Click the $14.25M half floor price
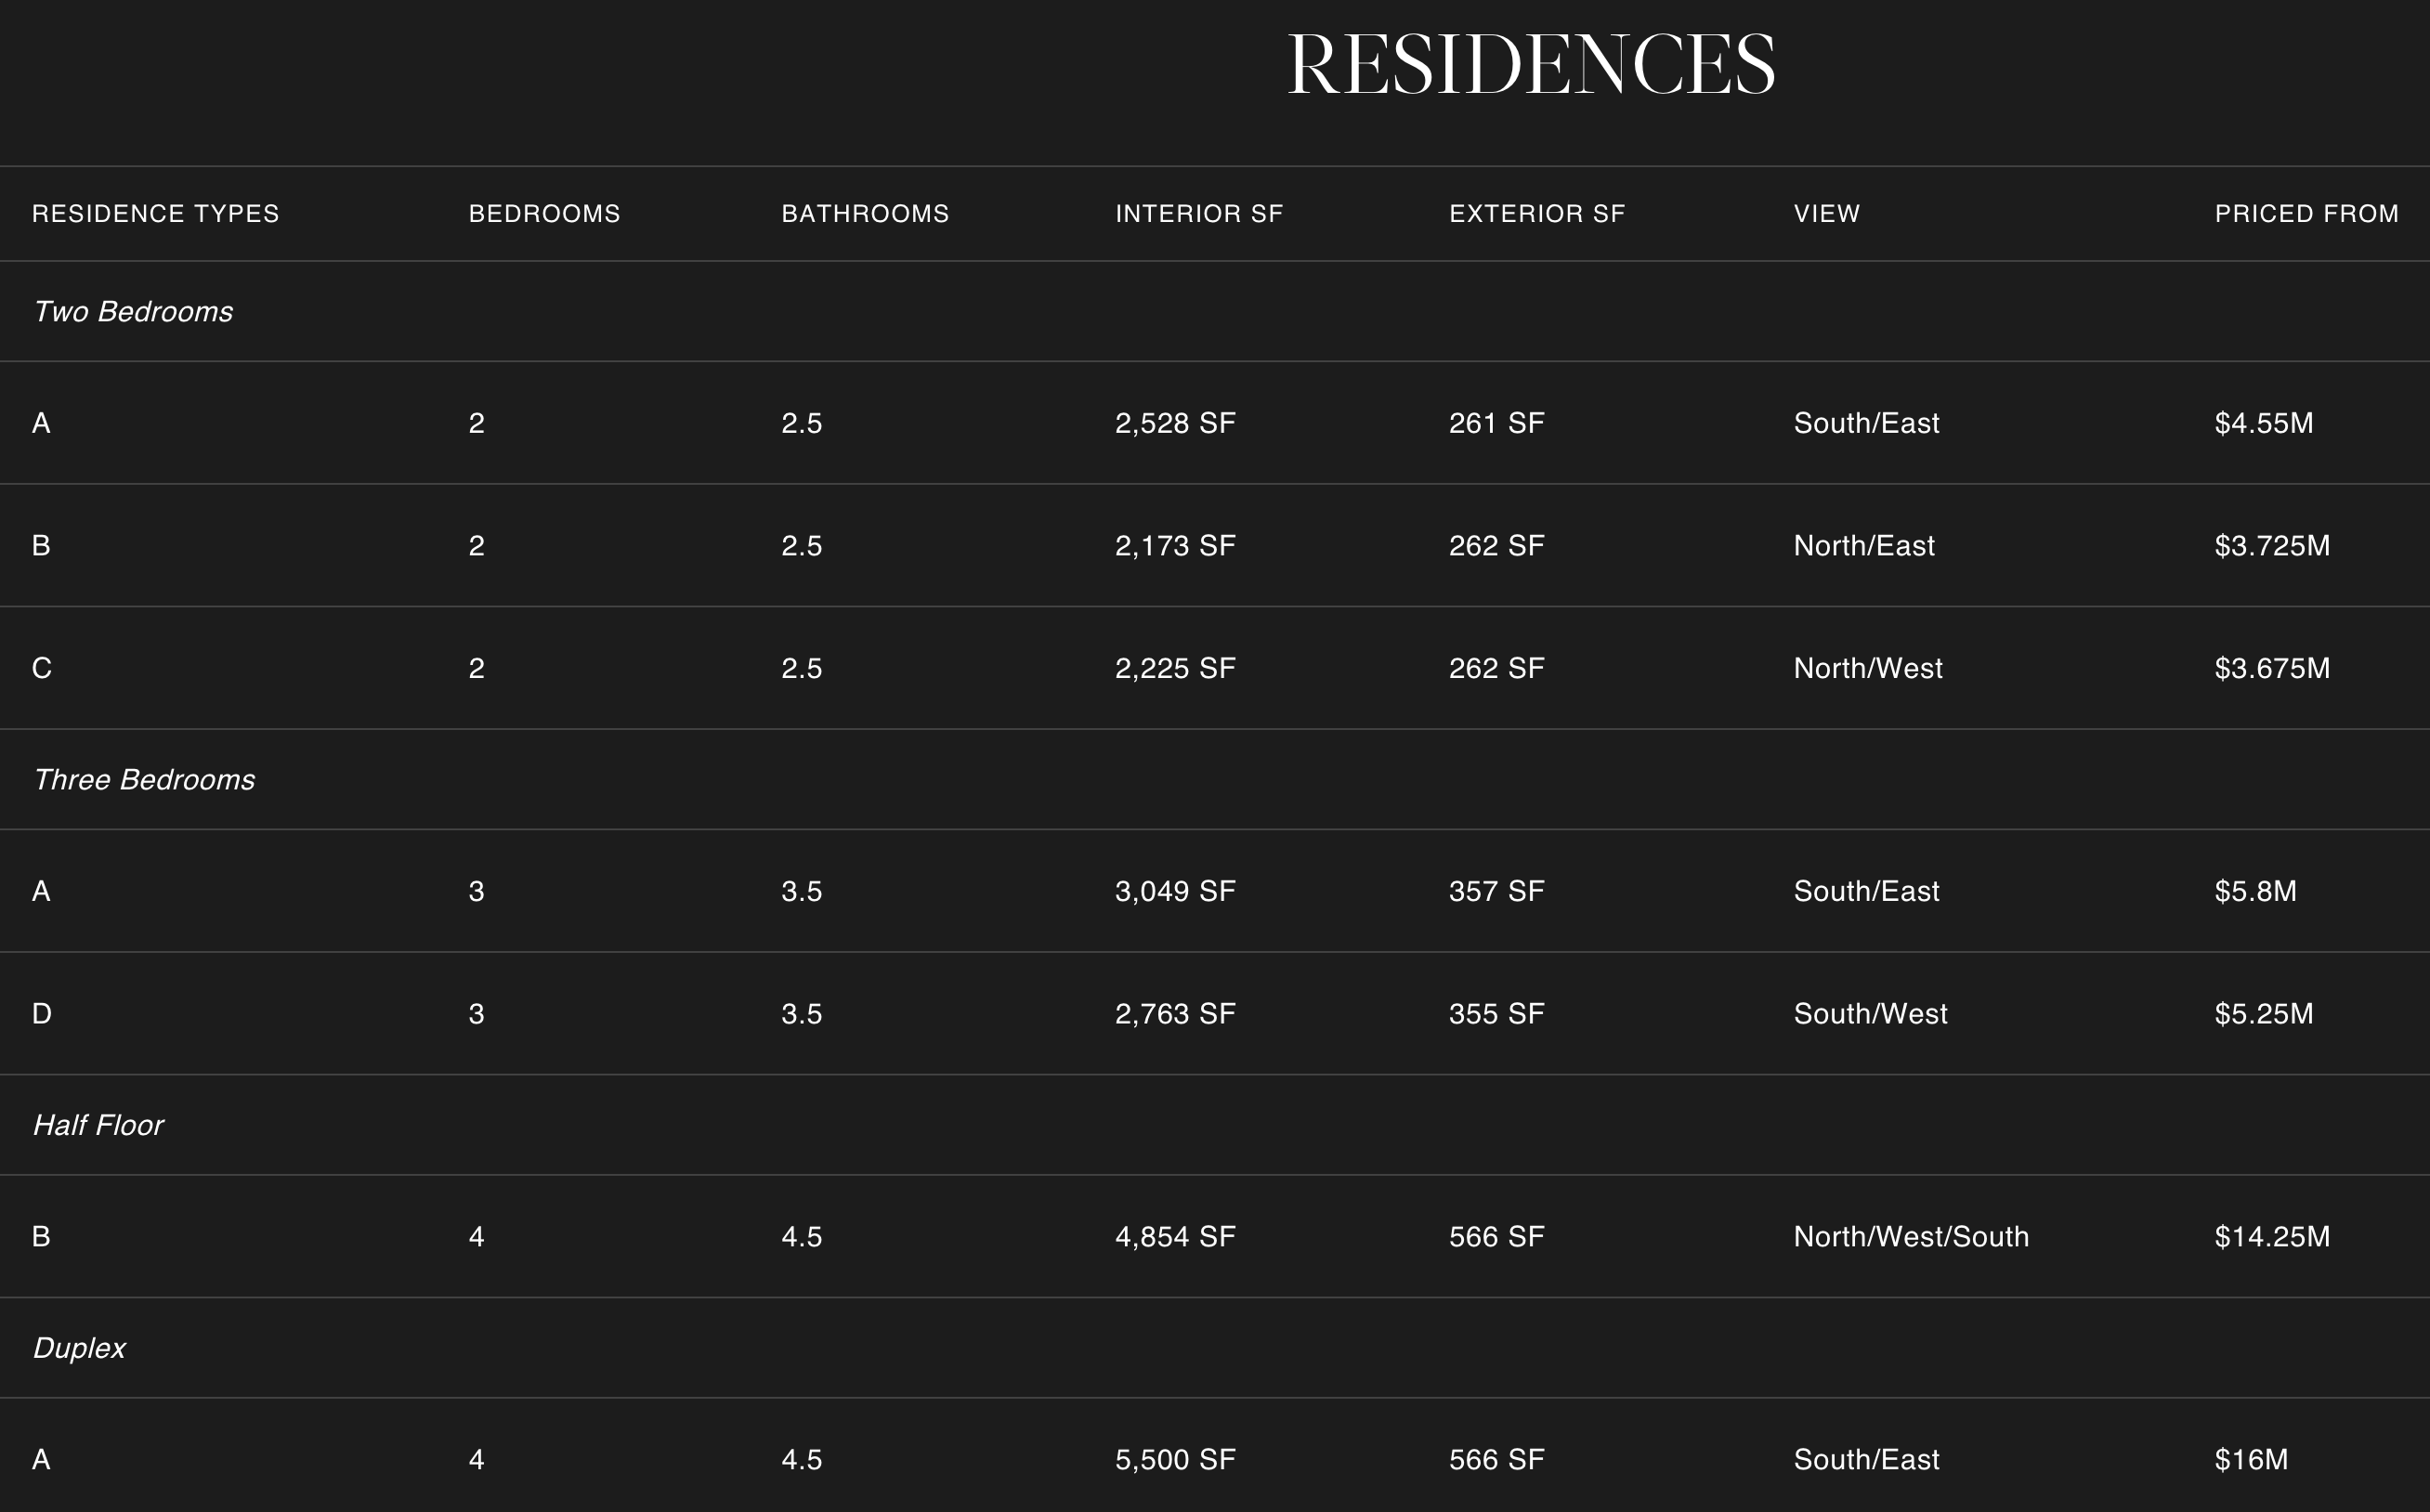The width and height of the screenshot is (2430, 1512). pyautogui.click(x=2271, y=1237)
